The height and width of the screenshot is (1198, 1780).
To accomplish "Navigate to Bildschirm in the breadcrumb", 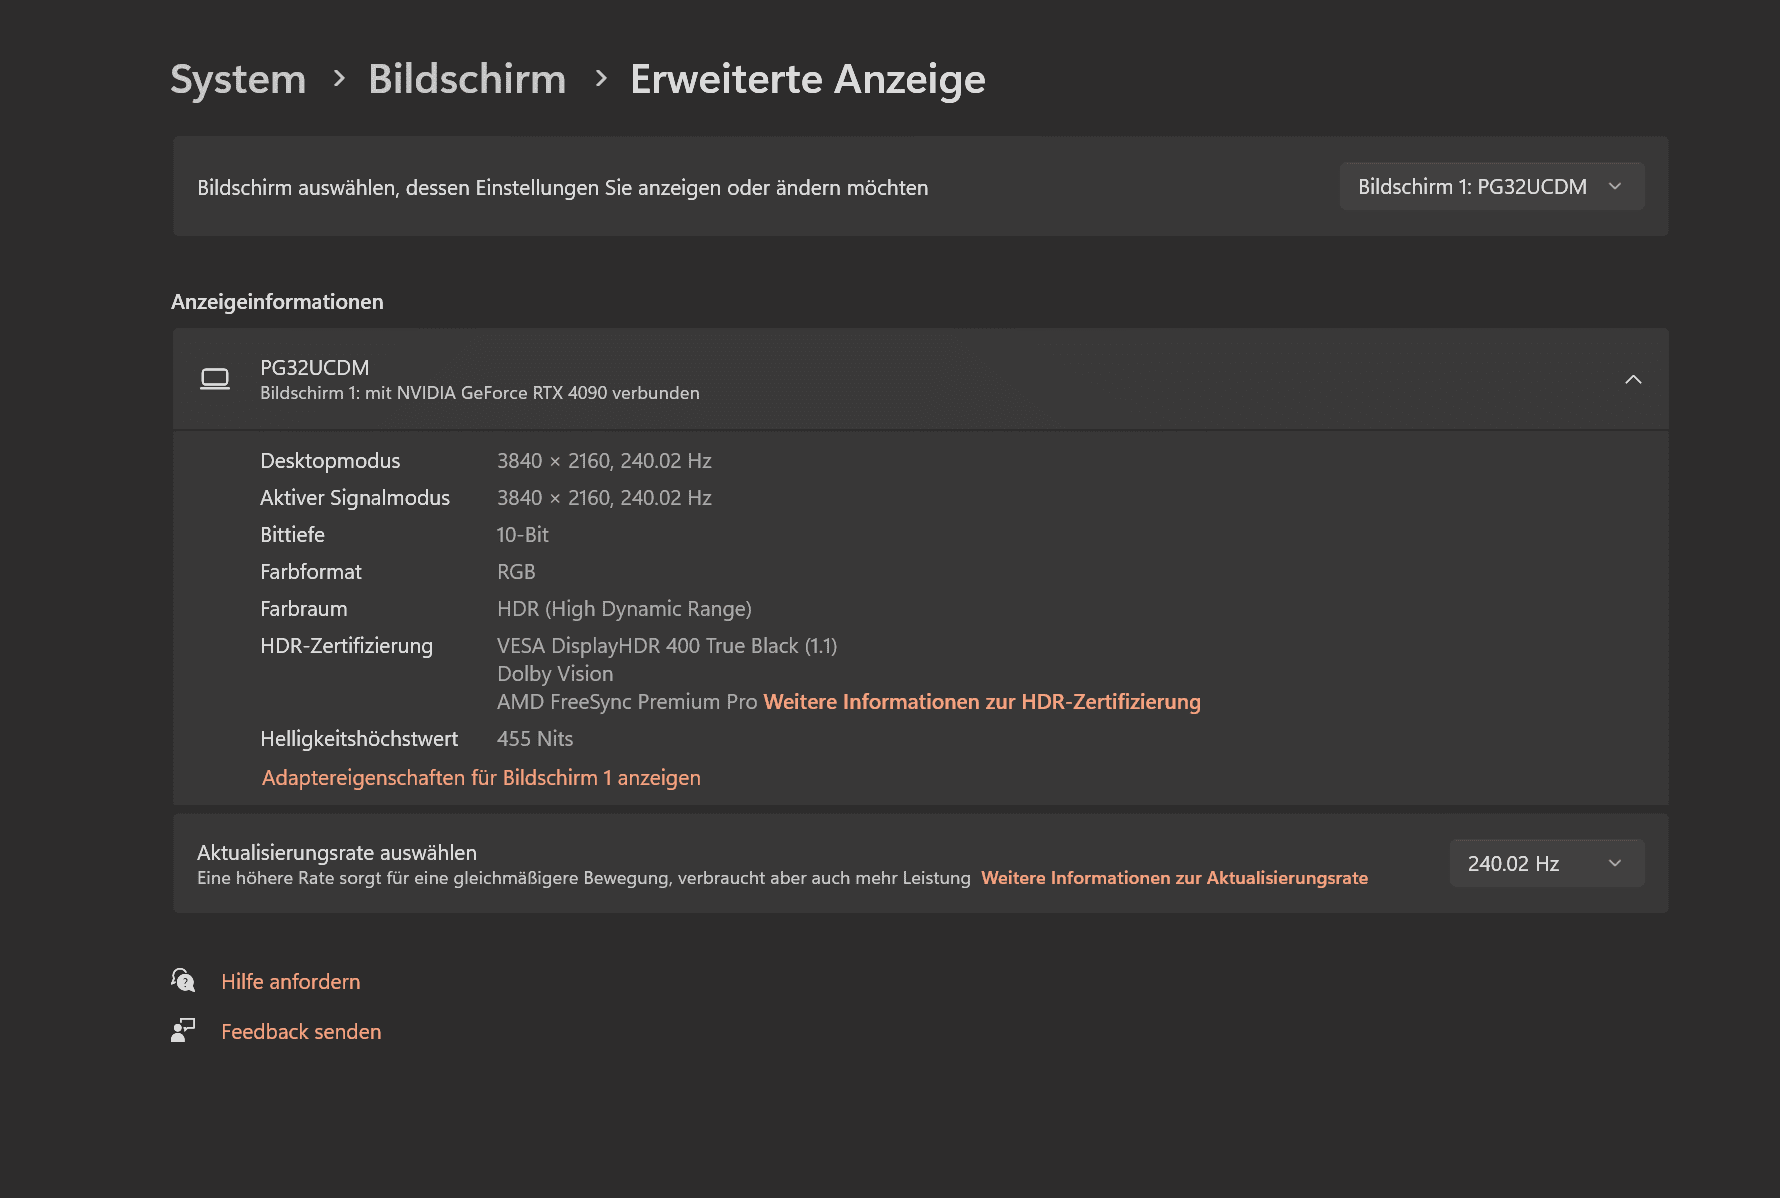I will [467, 79].
